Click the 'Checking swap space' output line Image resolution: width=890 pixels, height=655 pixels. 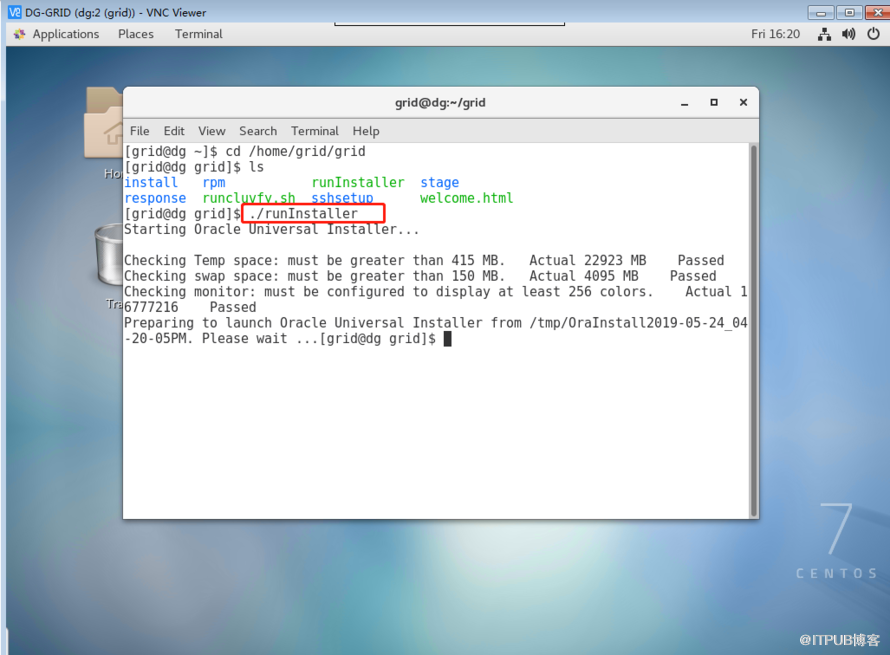coord(420,276)
